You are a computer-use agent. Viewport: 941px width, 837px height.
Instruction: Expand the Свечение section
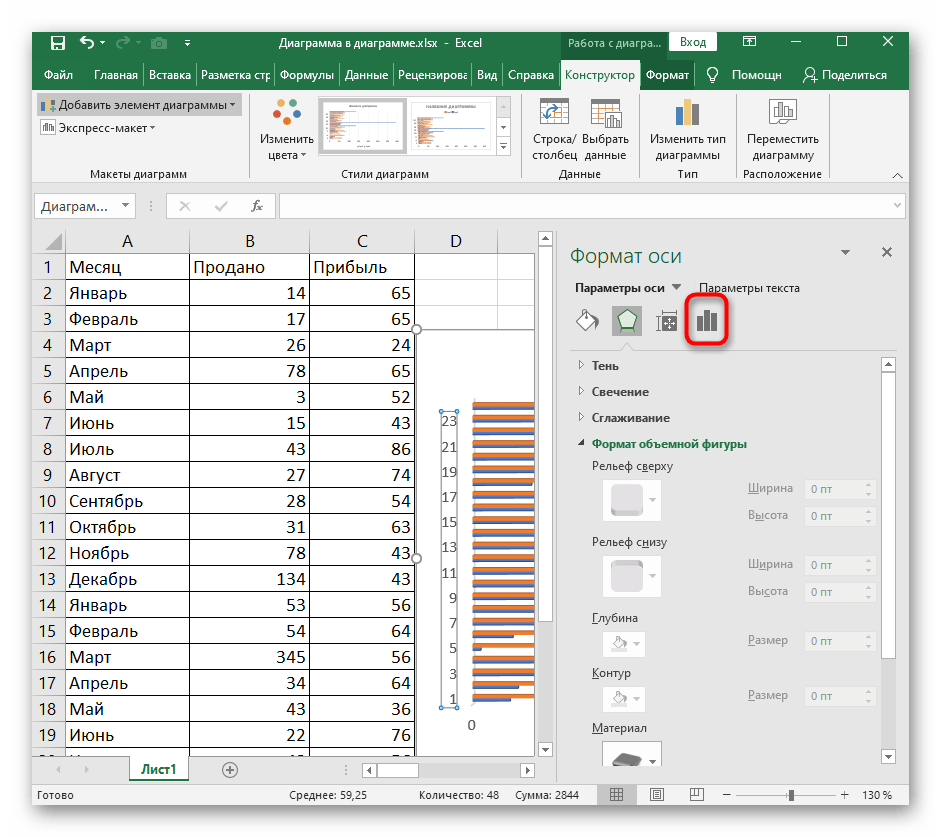coord(581,391)
